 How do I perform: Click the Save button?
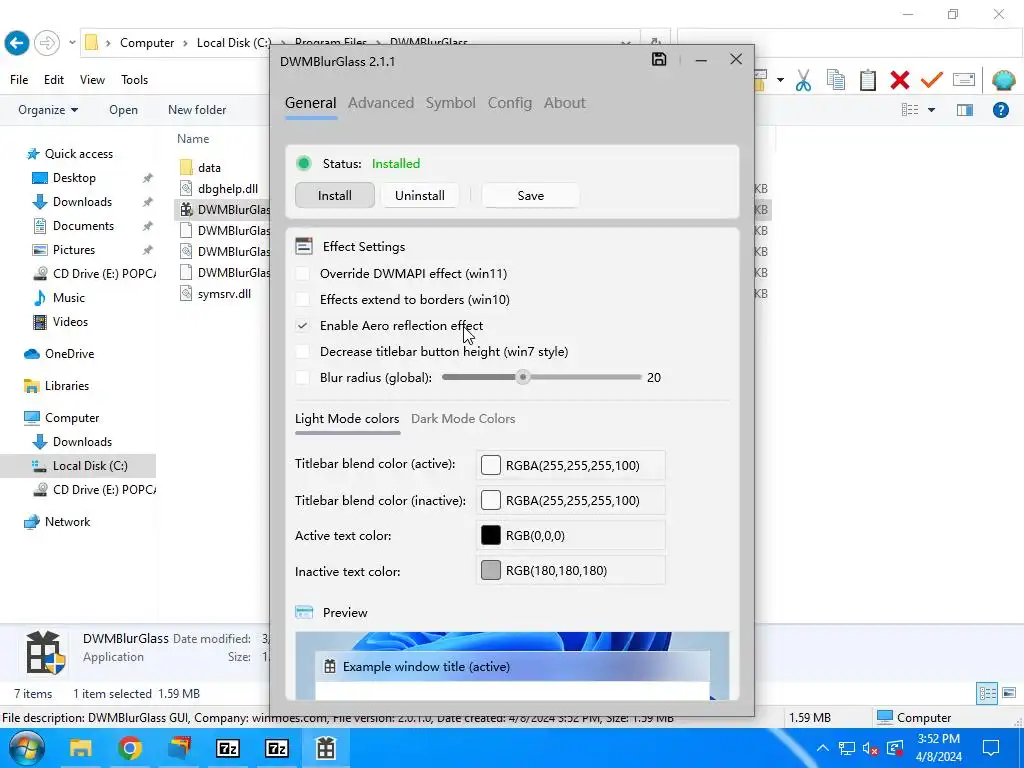pyautogui.click(x=530, y=195)
